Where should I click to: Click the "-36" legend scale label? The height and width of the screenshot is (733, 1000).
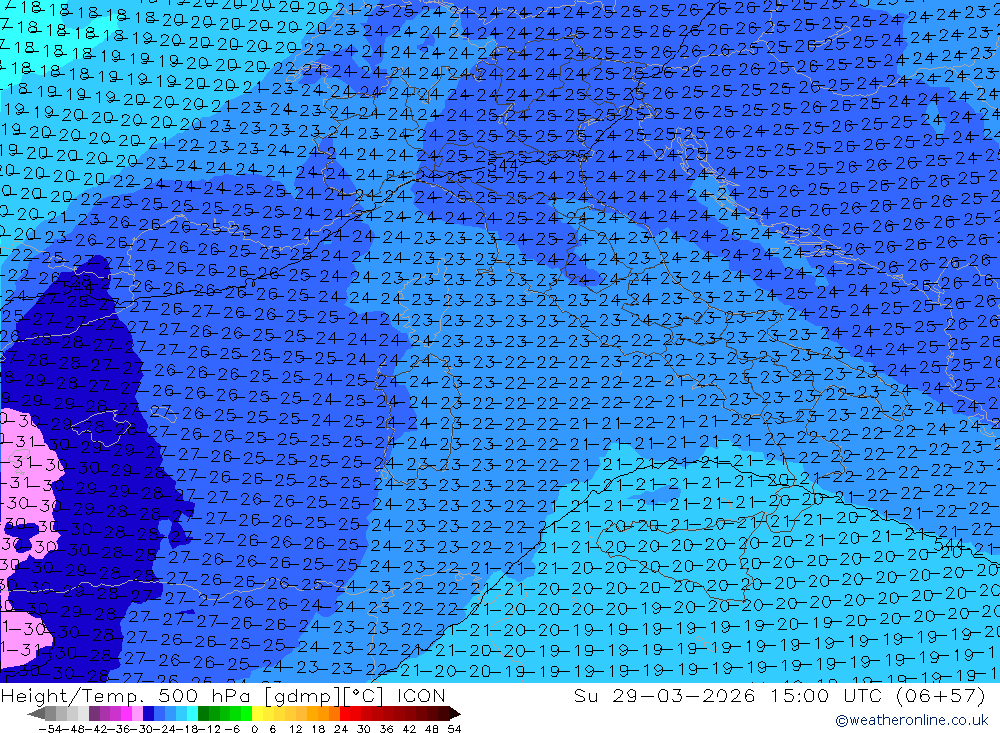click(120, 729)
